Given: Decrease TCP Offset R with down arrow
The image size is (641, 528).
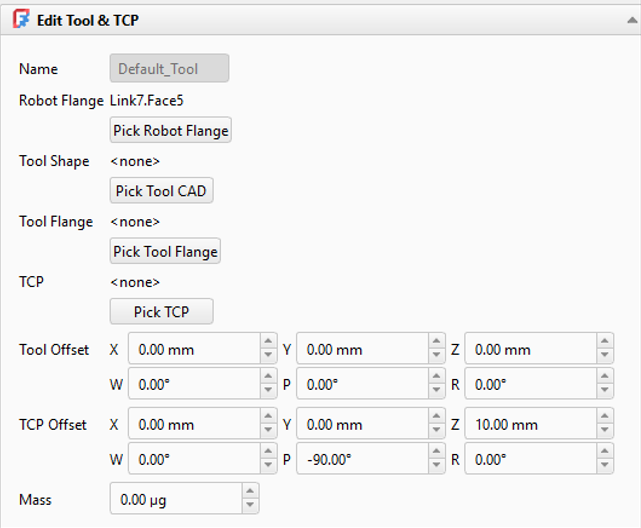Looking at the screenshot, I should tap(605, 465).
